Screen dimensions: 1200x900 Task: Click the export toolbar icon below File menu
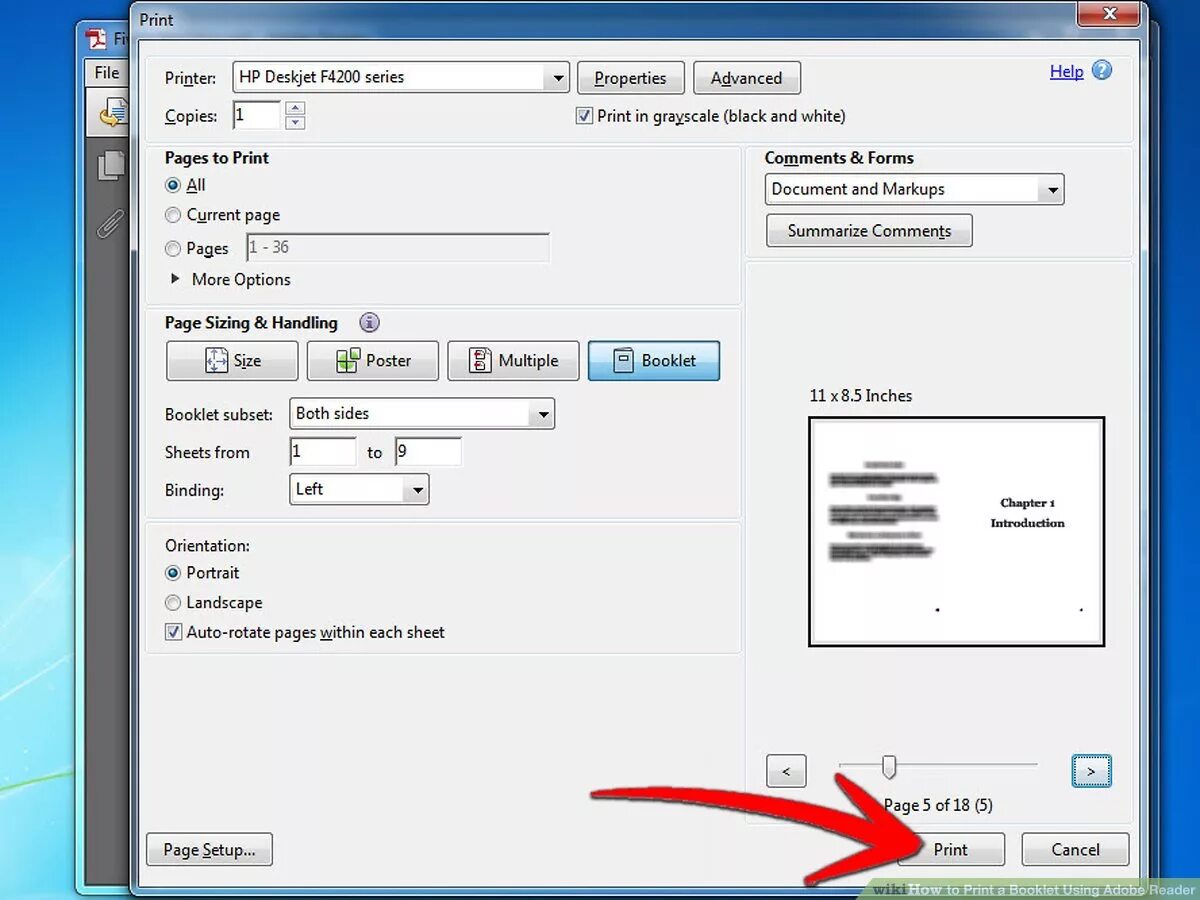114,112
